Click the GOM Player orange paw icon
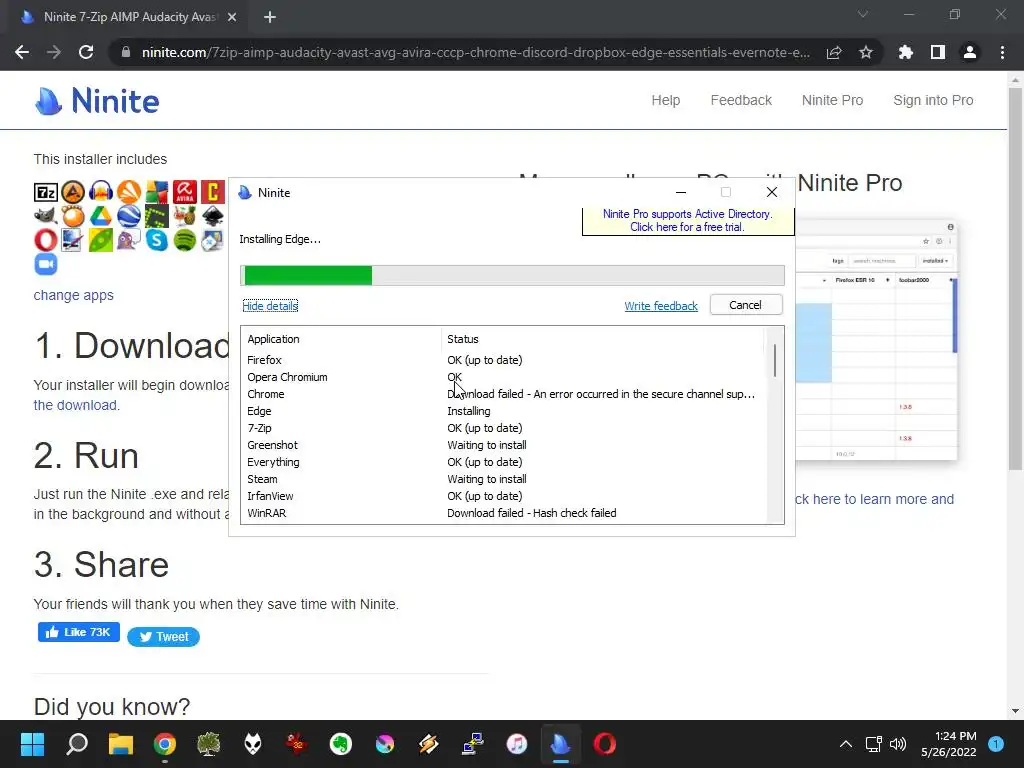 coord(73,216)
